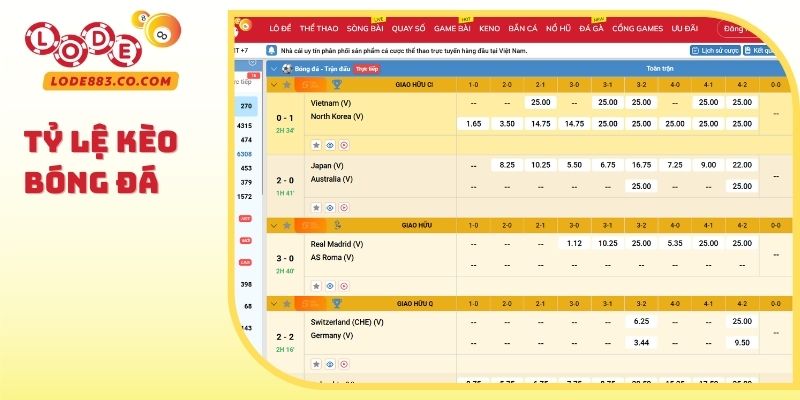Open the THỂ THAO menu
Screen dimensions: 800x400
[x=319, y=29]
